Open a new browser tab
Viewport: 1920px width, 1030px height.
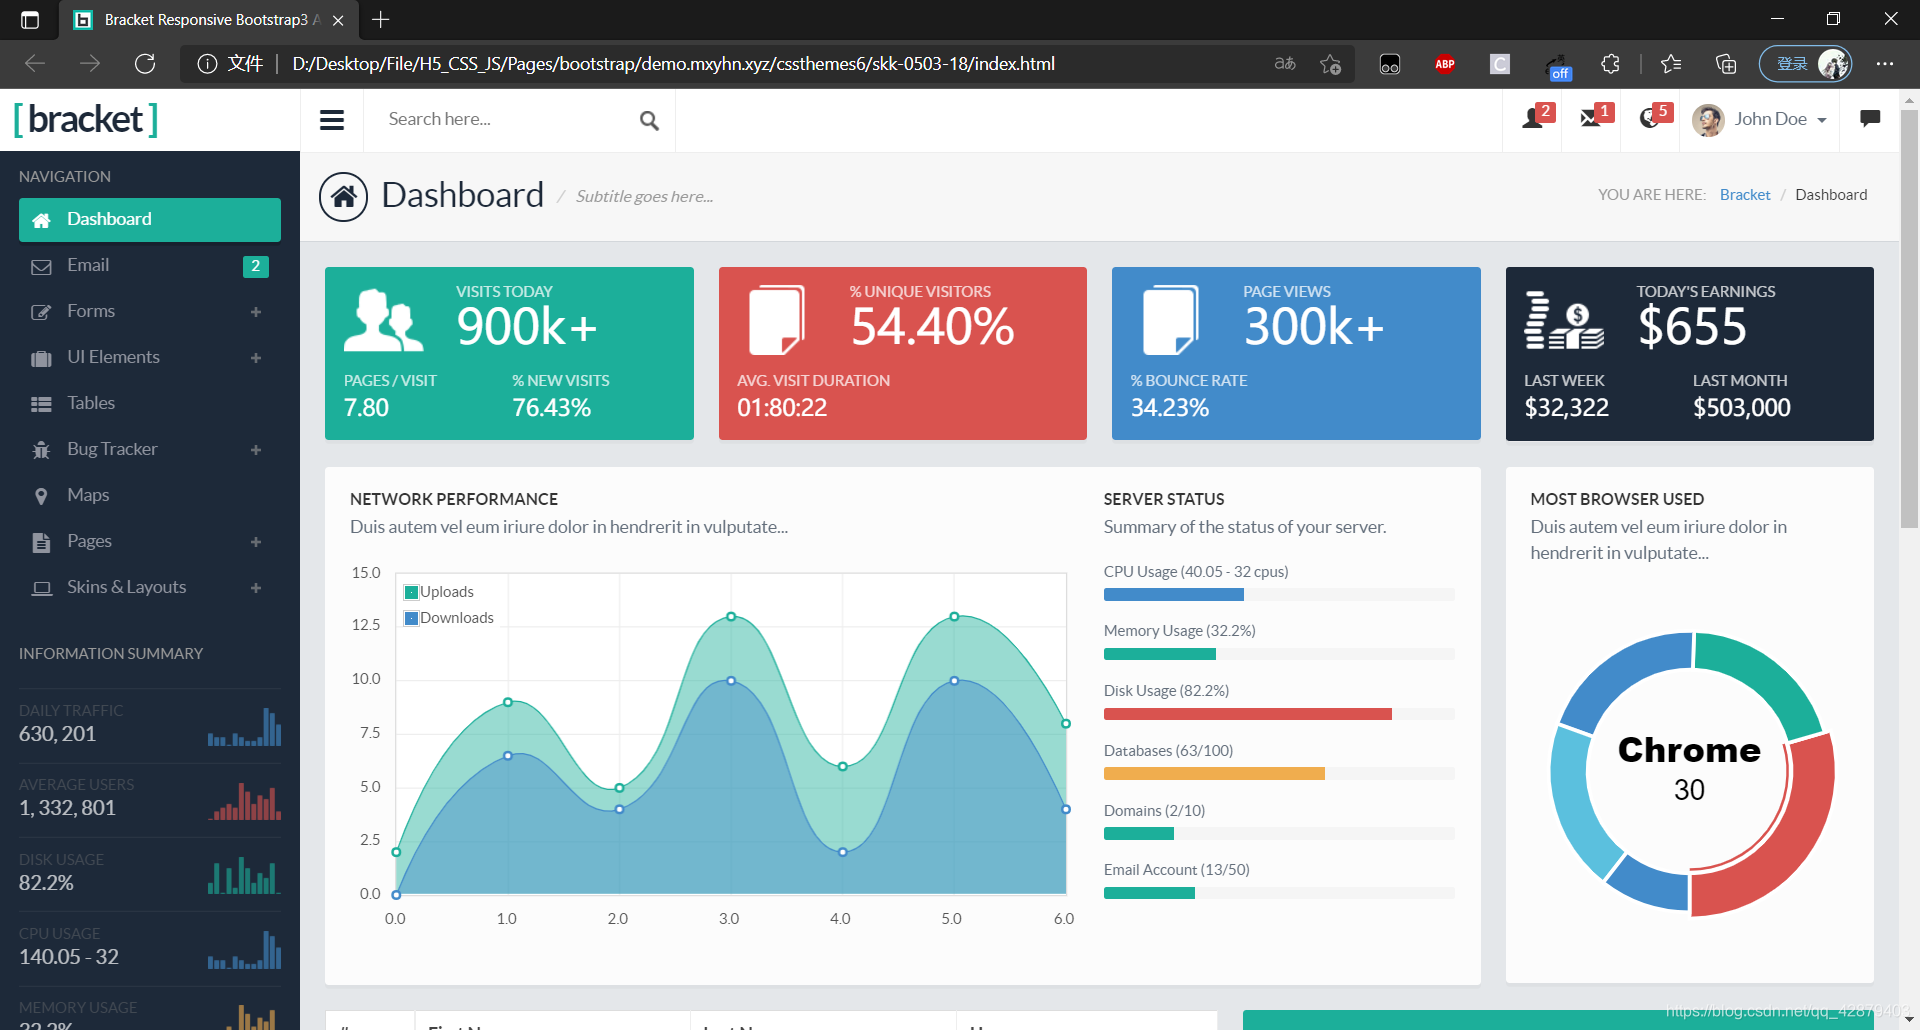tap(381, 20)
